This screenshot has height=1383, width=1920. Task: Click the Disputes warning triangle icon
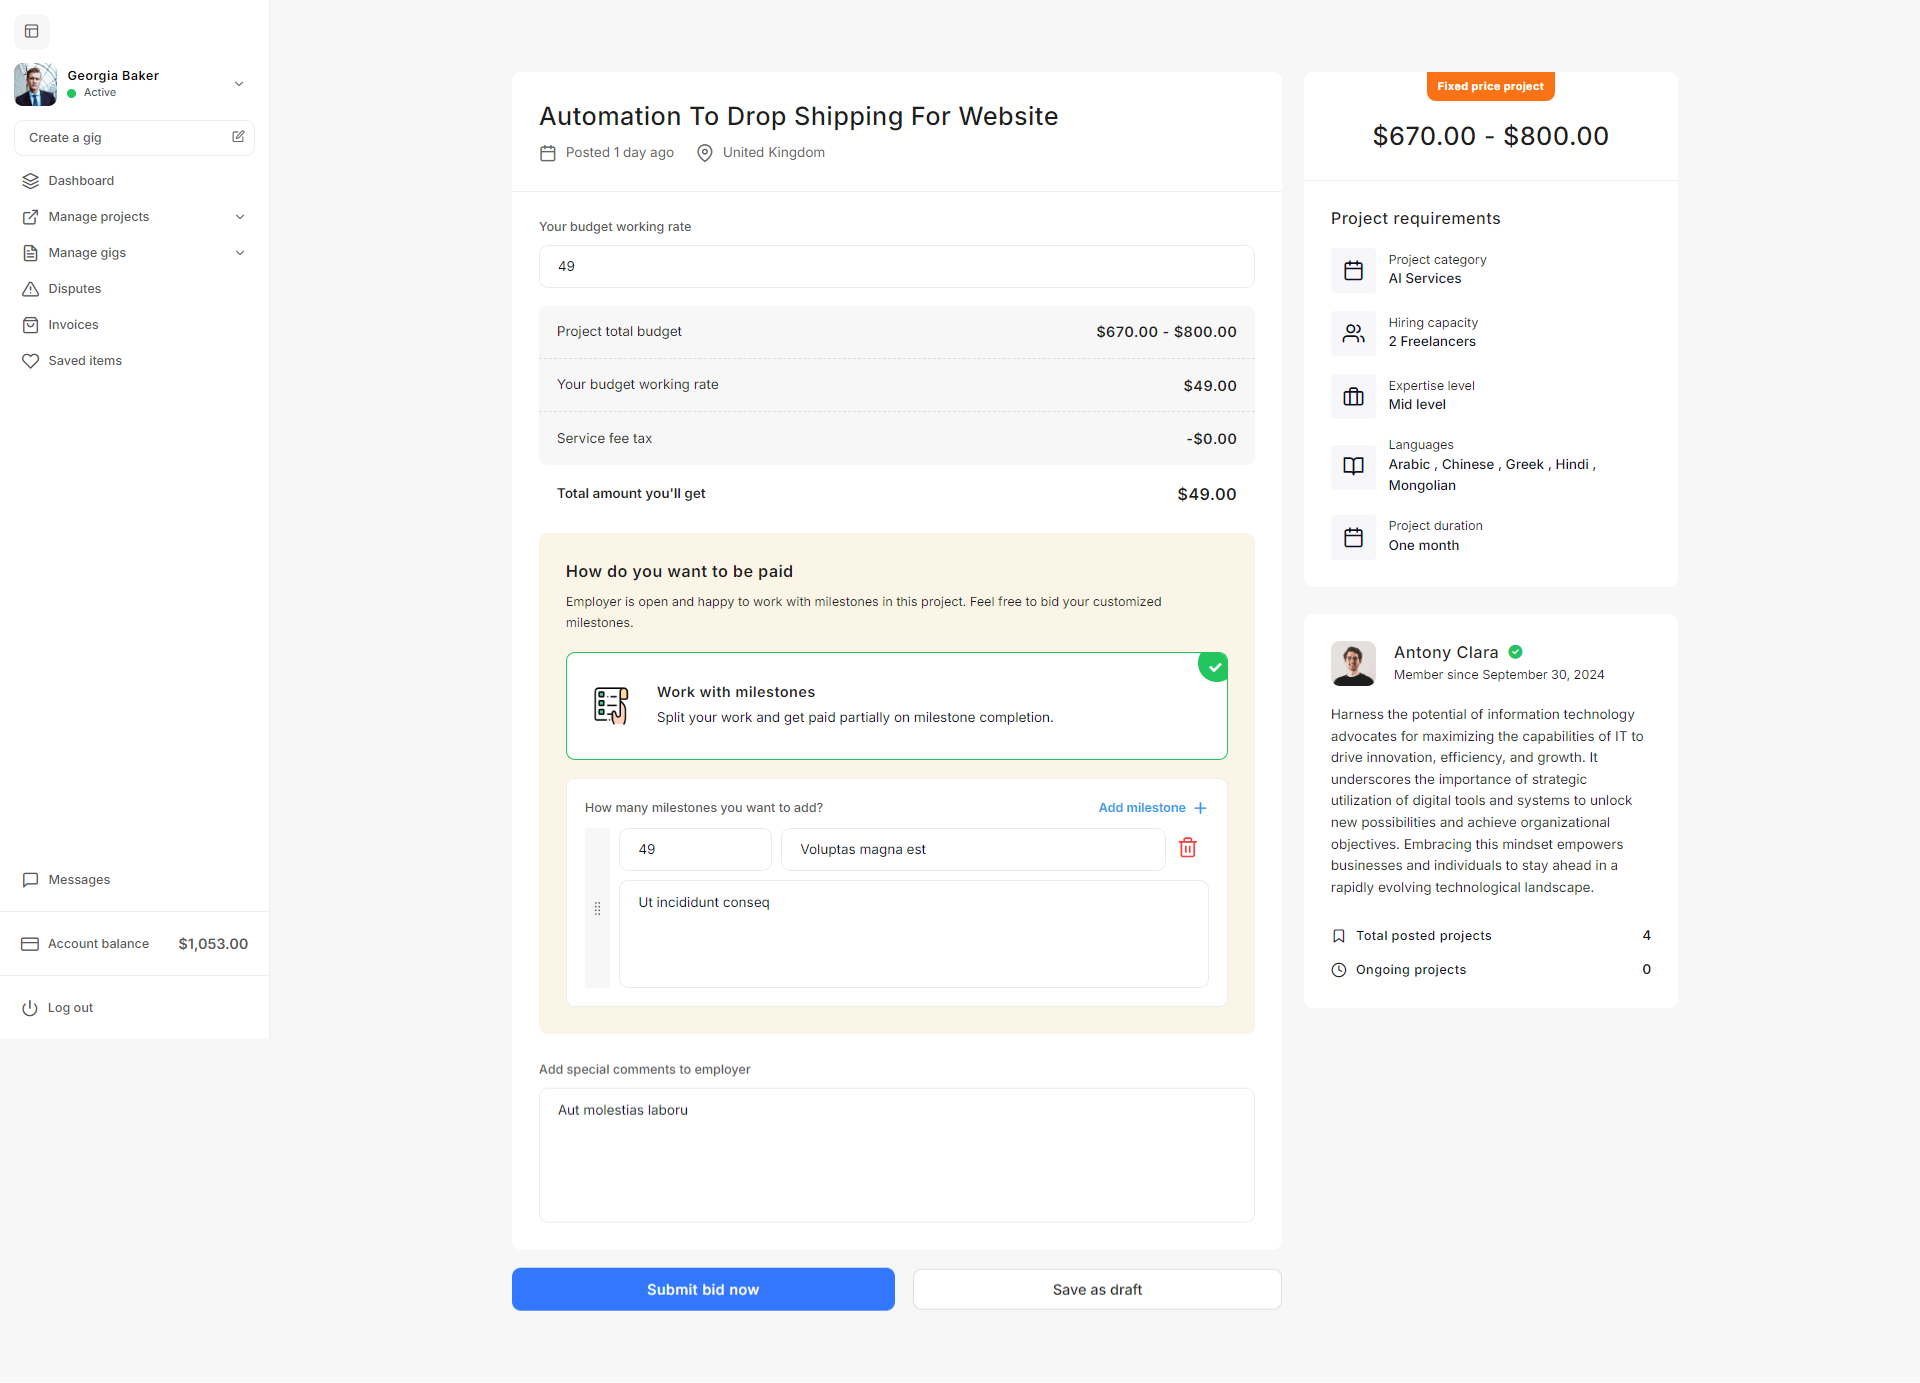click(x=31, y=289)
